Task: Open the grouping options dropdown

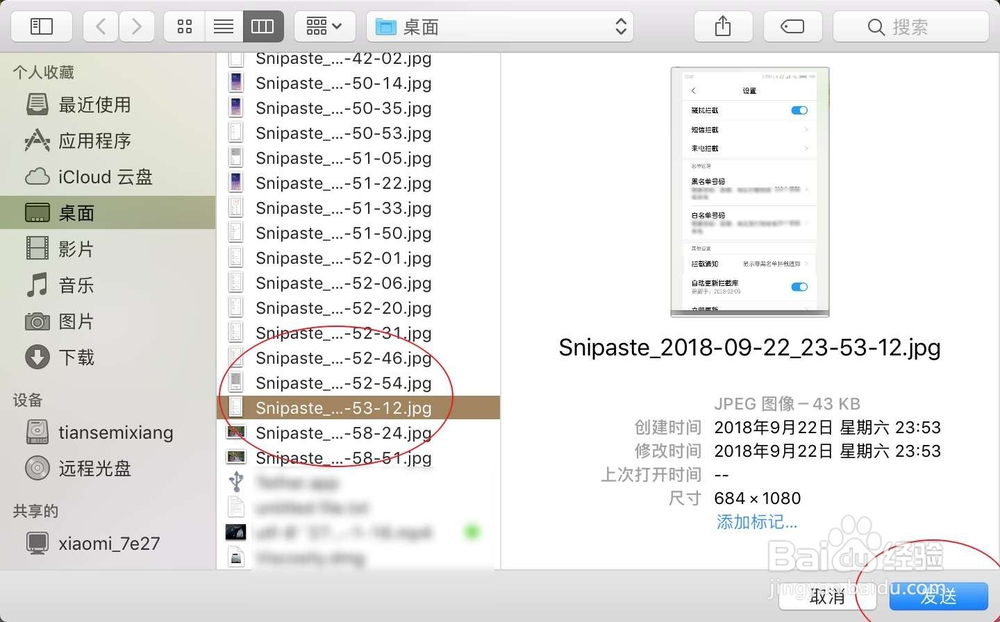Action: [x=322, y=26]
